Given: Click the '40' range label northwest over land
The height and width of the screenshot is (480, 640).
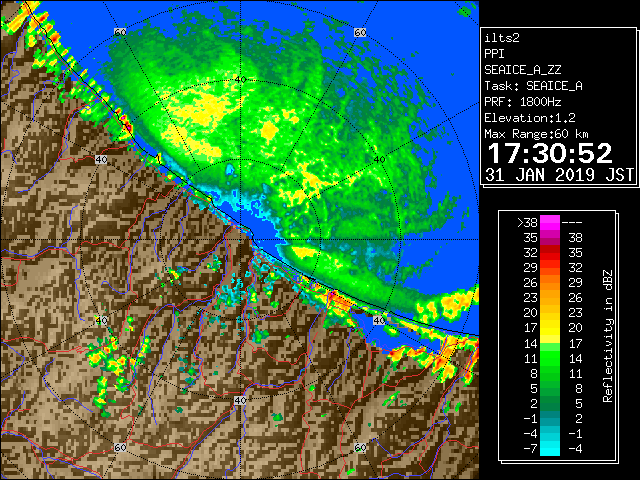Looking at the screenshot, I should click(101, 160).
